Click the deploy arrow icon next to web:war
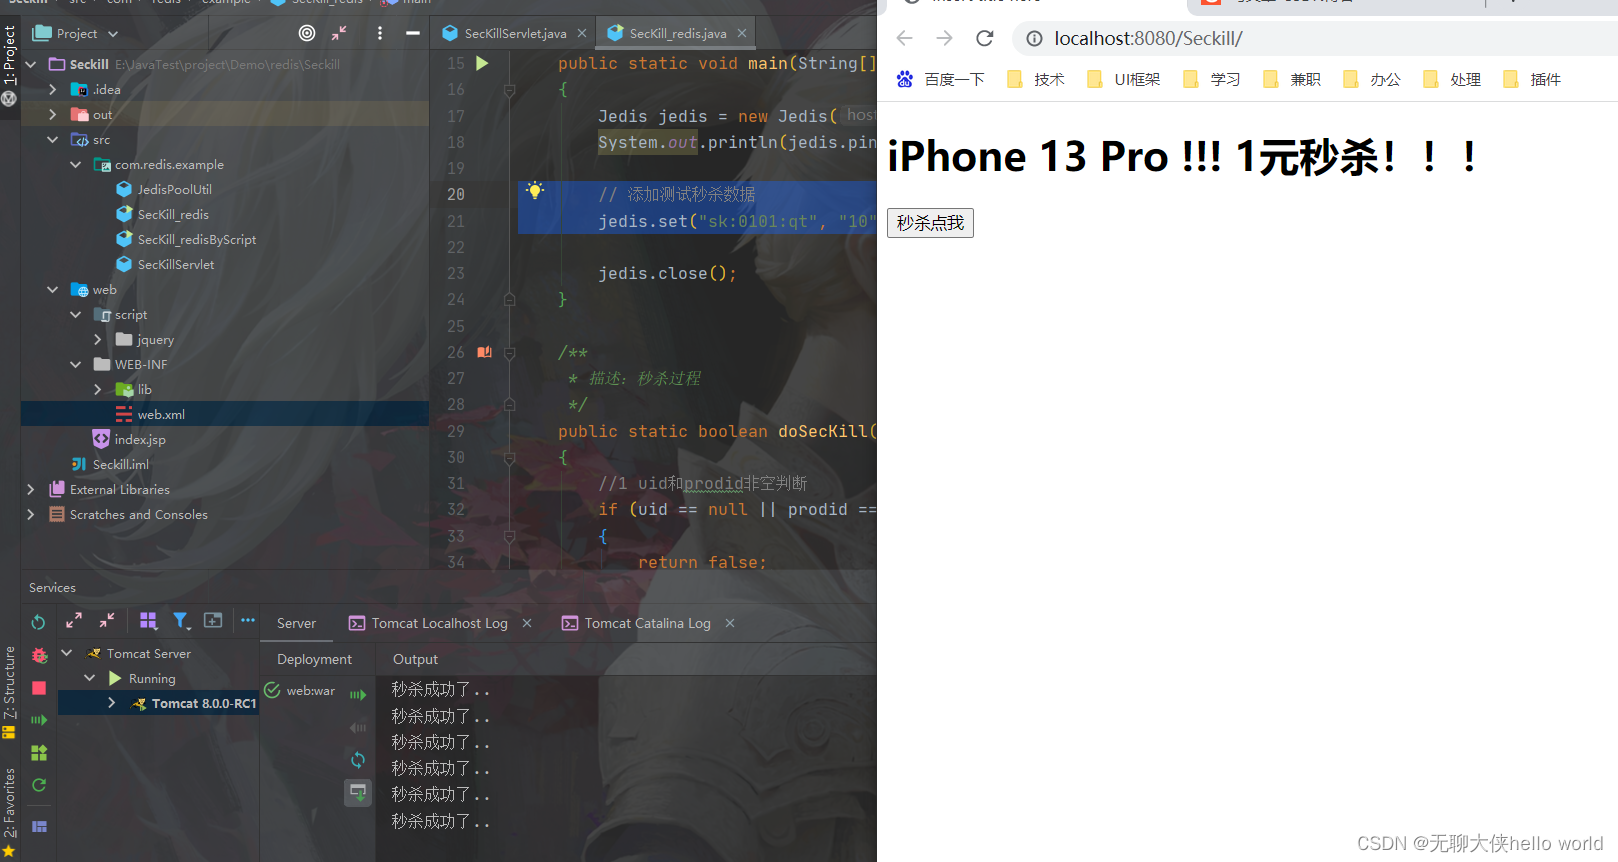Screen dimensions: 1618x862 358,694
